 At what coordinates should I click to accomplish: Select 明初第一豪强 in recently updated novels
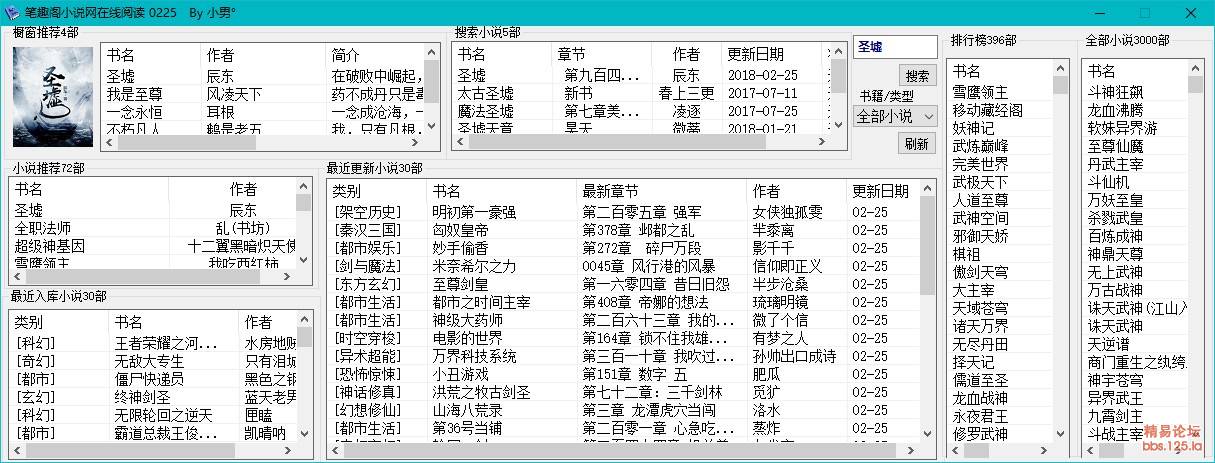pyautogui.click(x=474, y=212)
